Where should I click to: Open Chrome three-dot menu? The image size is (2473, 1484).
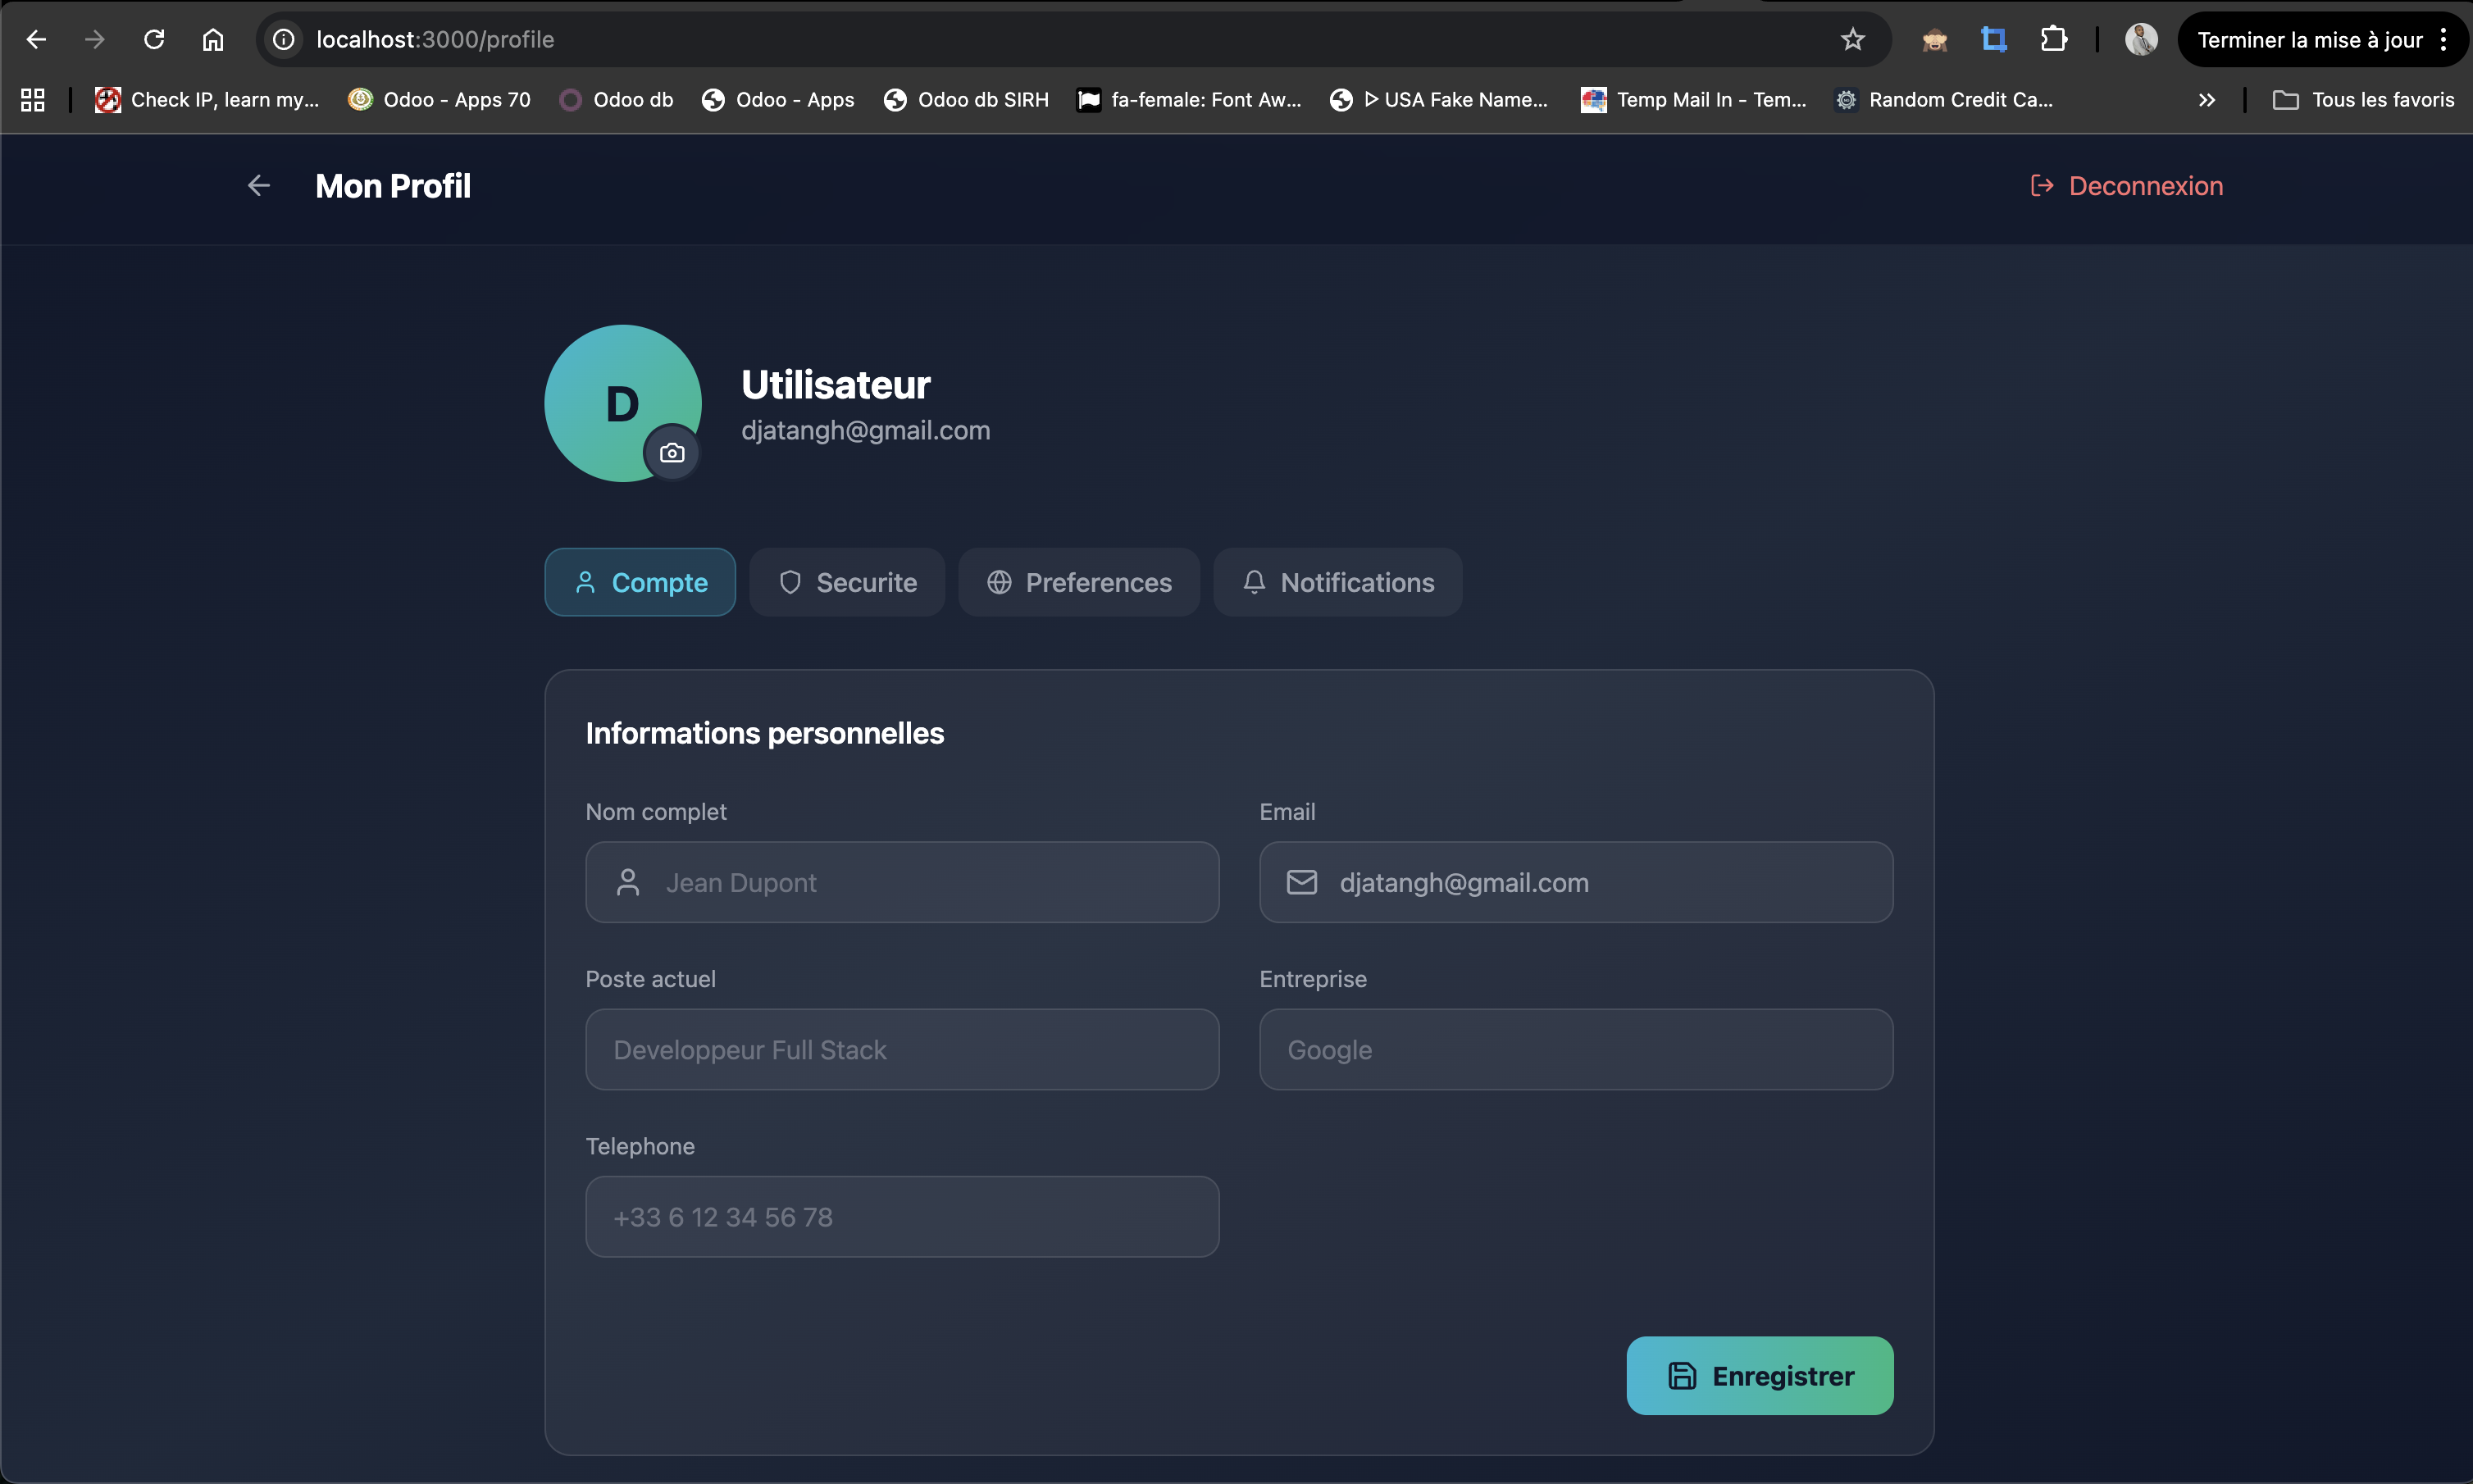pos(2443,40)
